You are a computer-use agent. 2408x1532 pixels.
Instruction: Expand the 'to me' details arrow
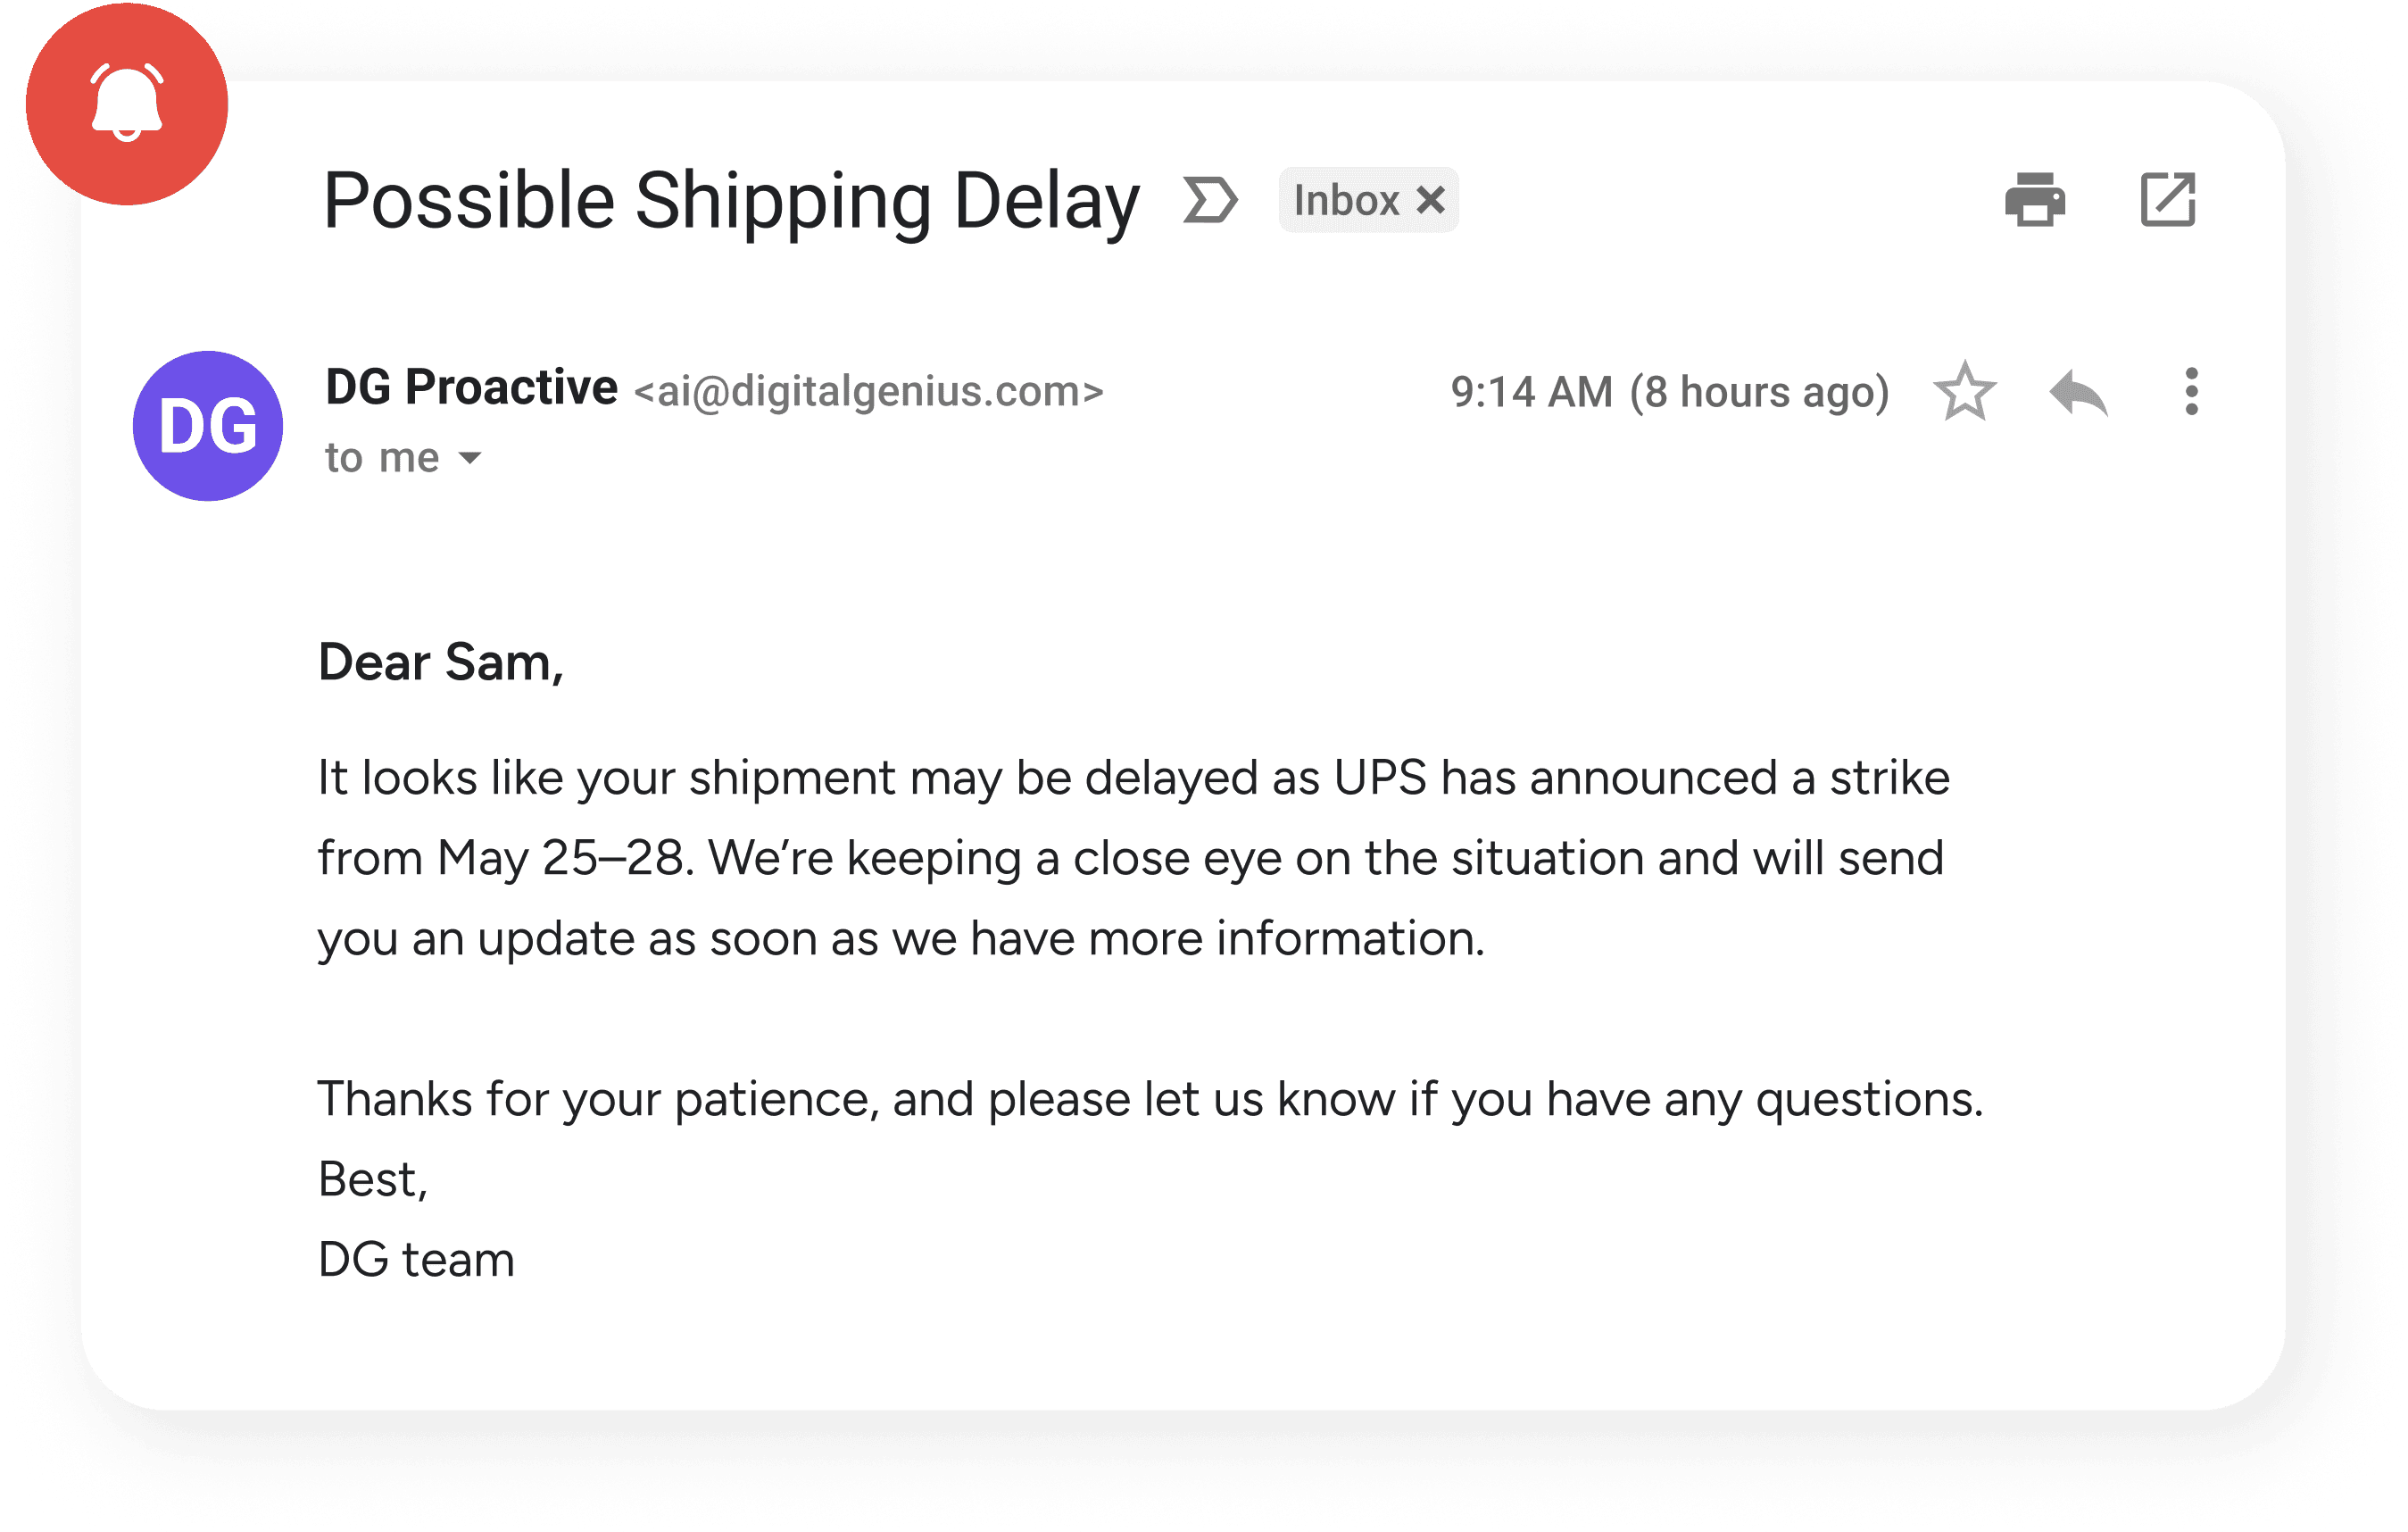pyautogui.click(x=470, y=458)
